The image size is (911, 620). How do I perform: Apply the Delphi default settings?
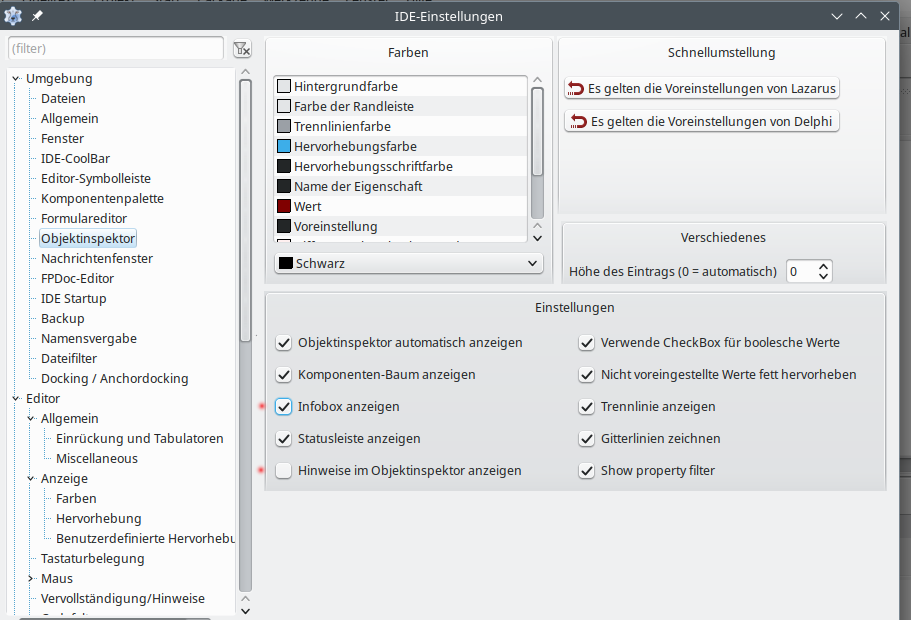coord(702,122)
